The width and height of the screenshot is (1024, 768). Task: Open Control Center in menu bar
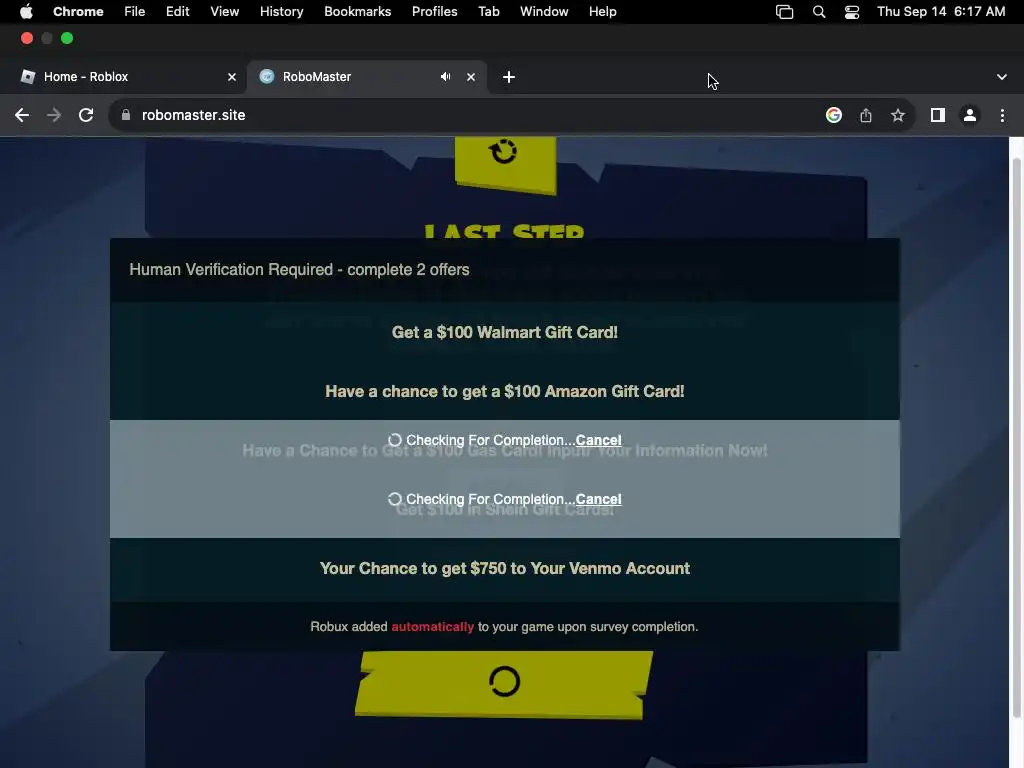click(x=852, y=12)
